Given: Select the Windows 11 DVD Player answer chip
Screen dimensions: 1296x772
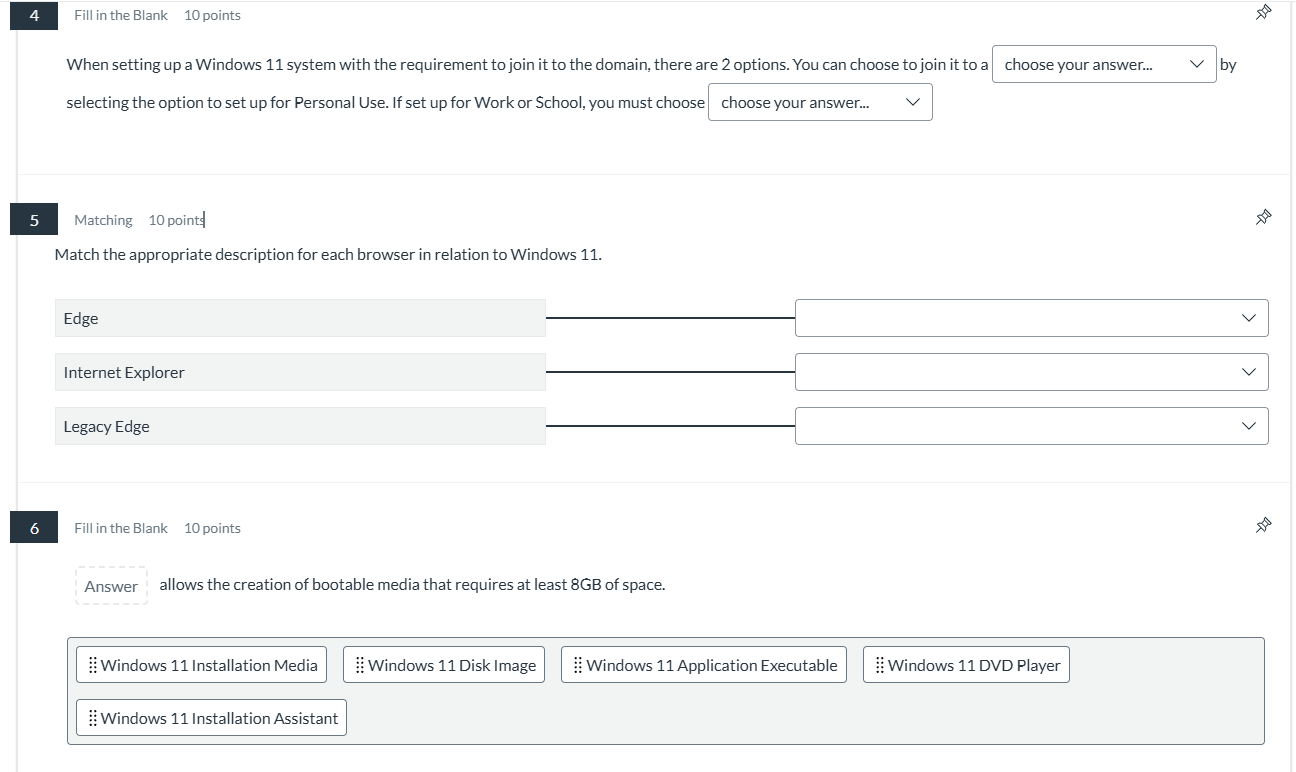Looking at the screenshot, I should click(x=966, y=665).
